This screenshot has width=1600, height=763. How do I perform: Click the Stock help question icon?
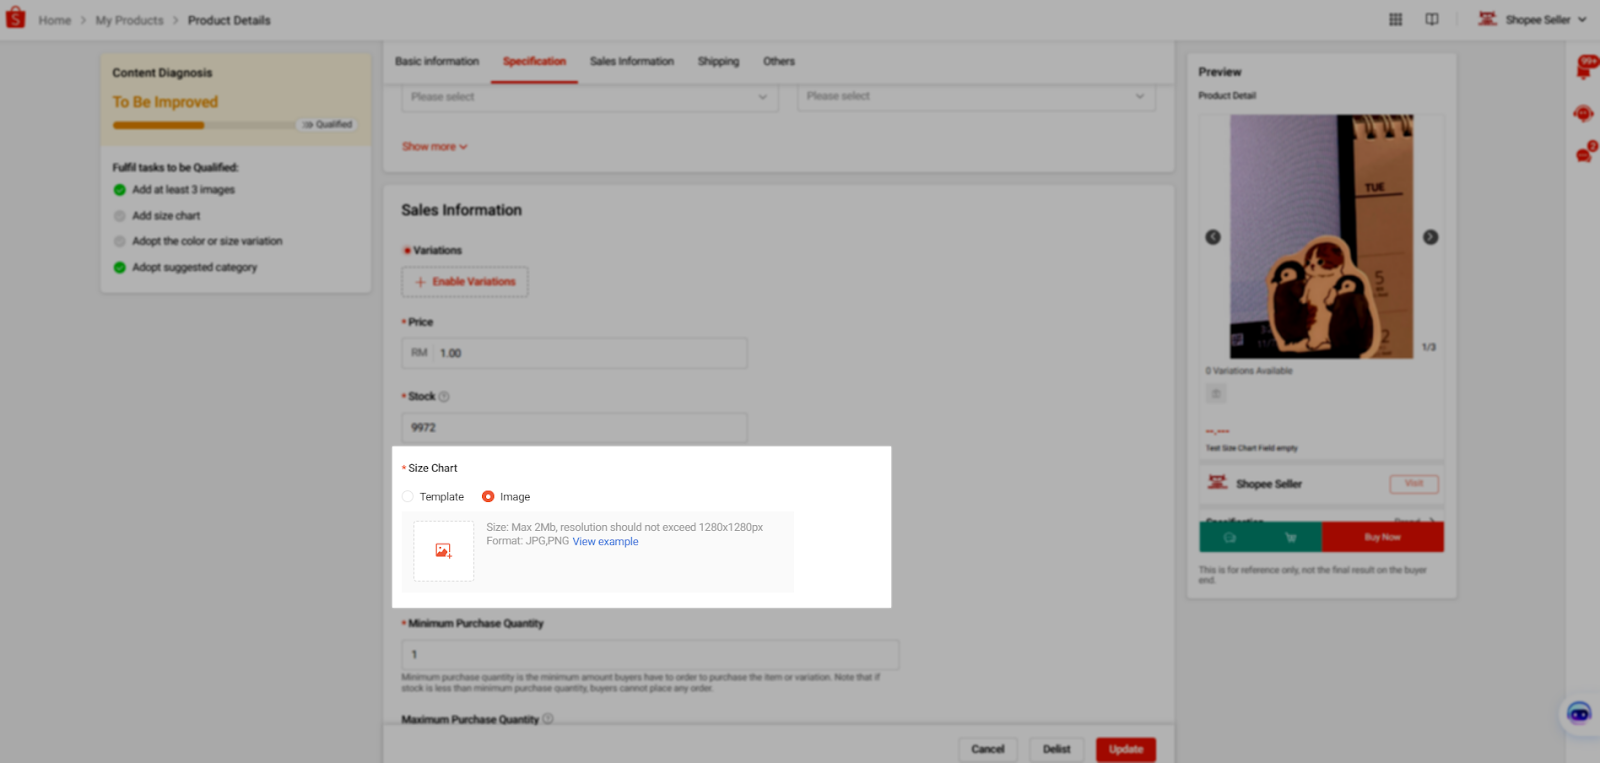[x=444, y=397]
